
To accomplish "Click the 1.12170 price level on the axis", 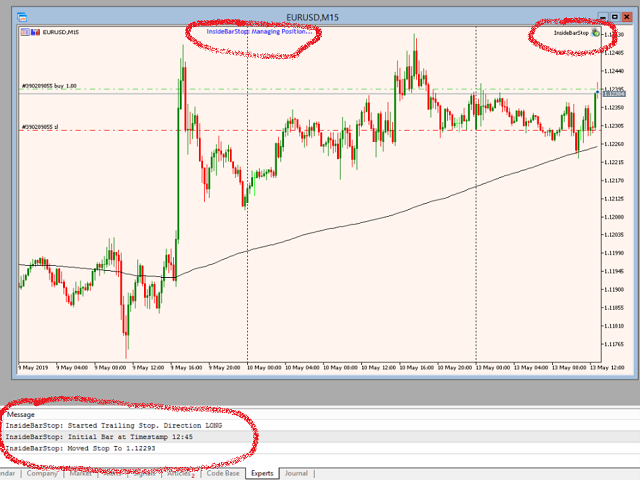I will tap(613, 180).
